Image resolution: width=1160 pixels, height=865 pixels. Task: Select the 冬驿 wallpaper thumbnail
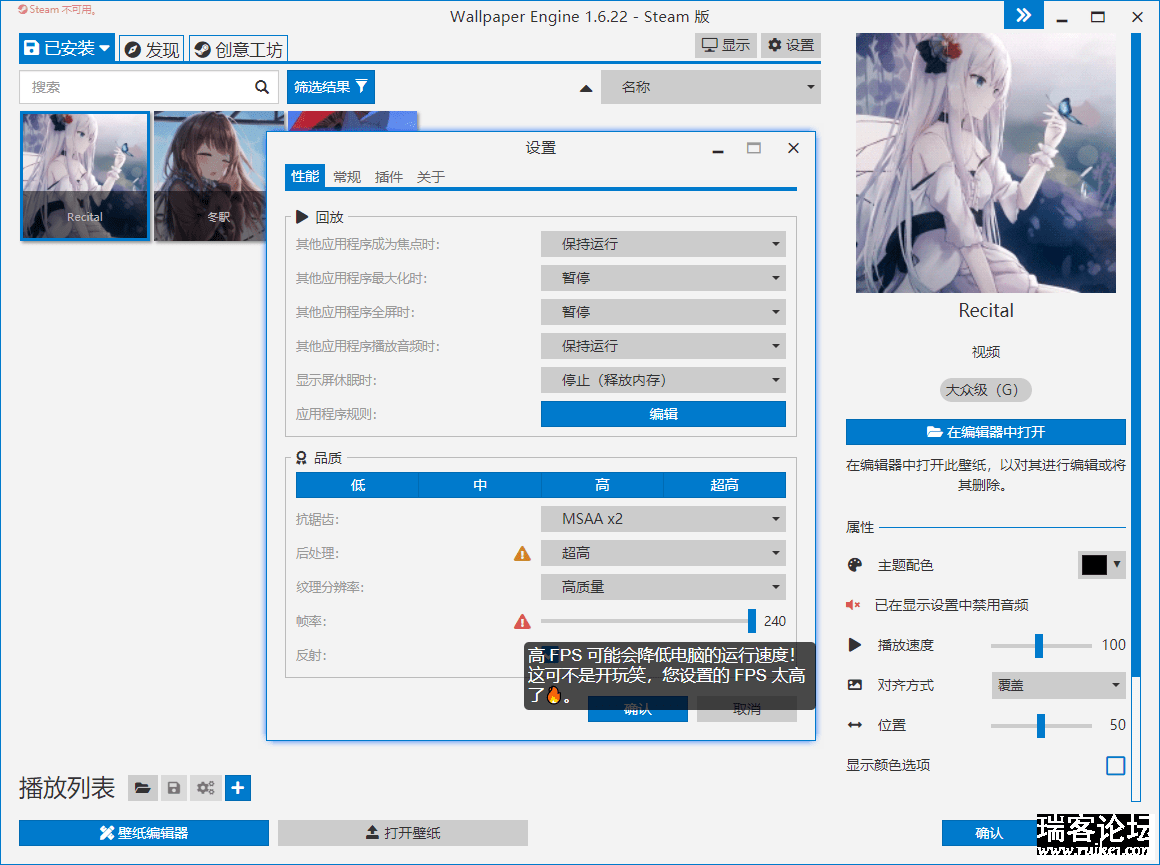(x=210, y=176)
